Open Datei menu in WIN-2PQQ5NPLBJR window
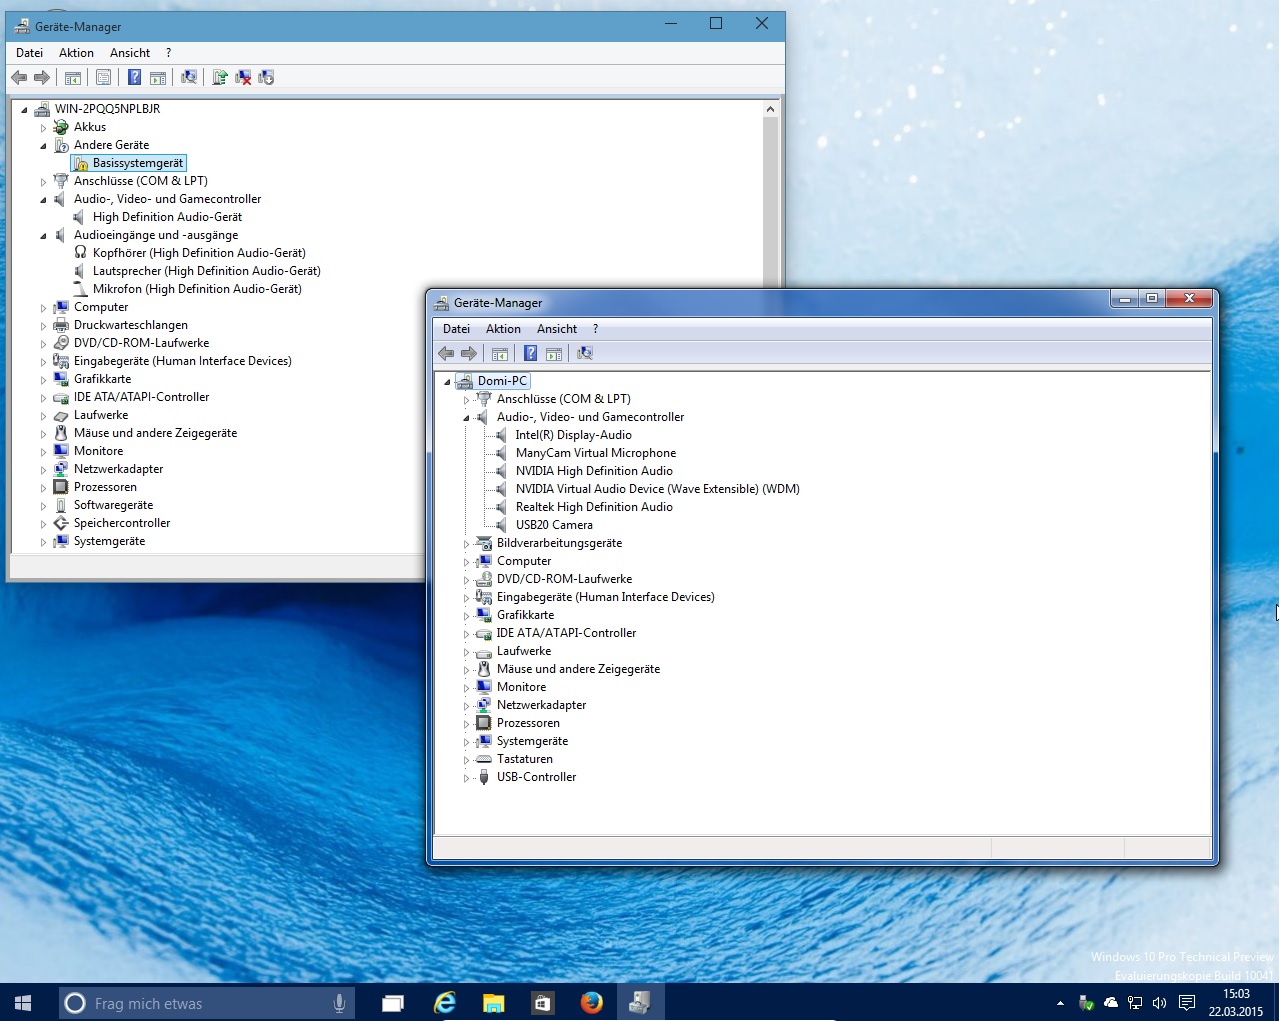The height and width of the screenshot is (1021, 1279). pyautogui.click(x=30, y=53)
